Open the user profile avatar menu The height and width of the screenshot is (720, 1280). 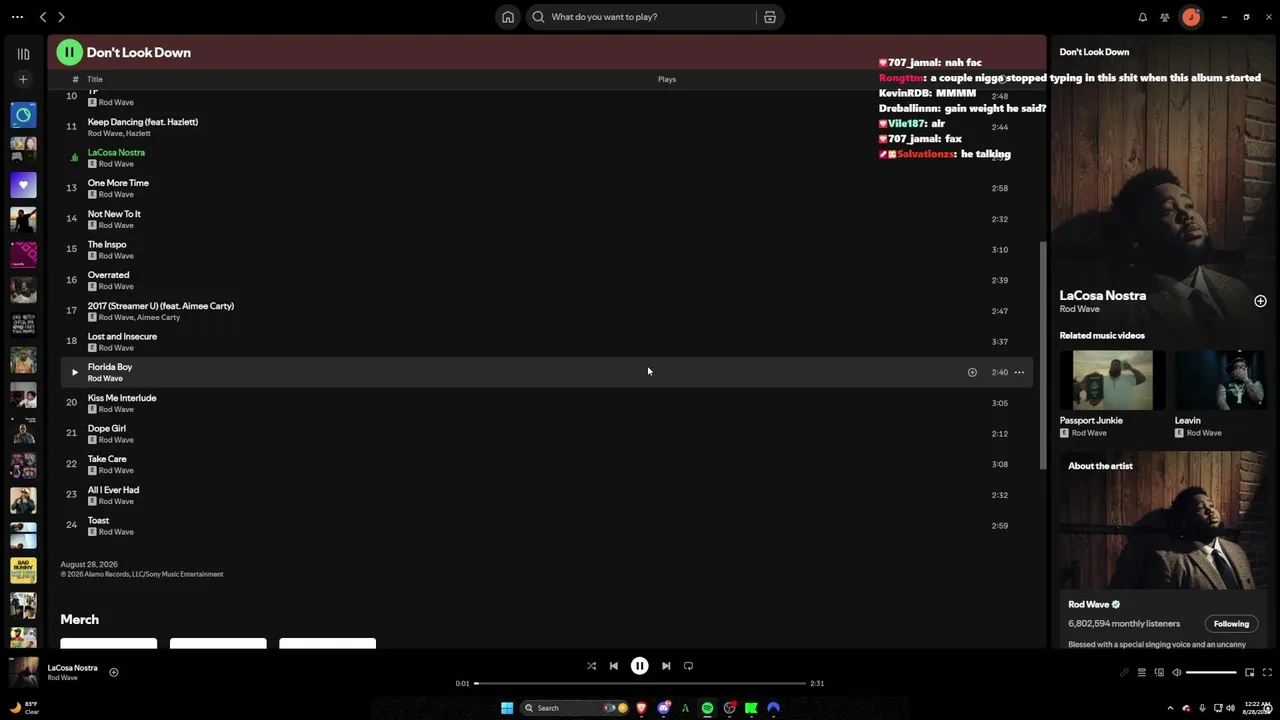[x=1190, y=17]
